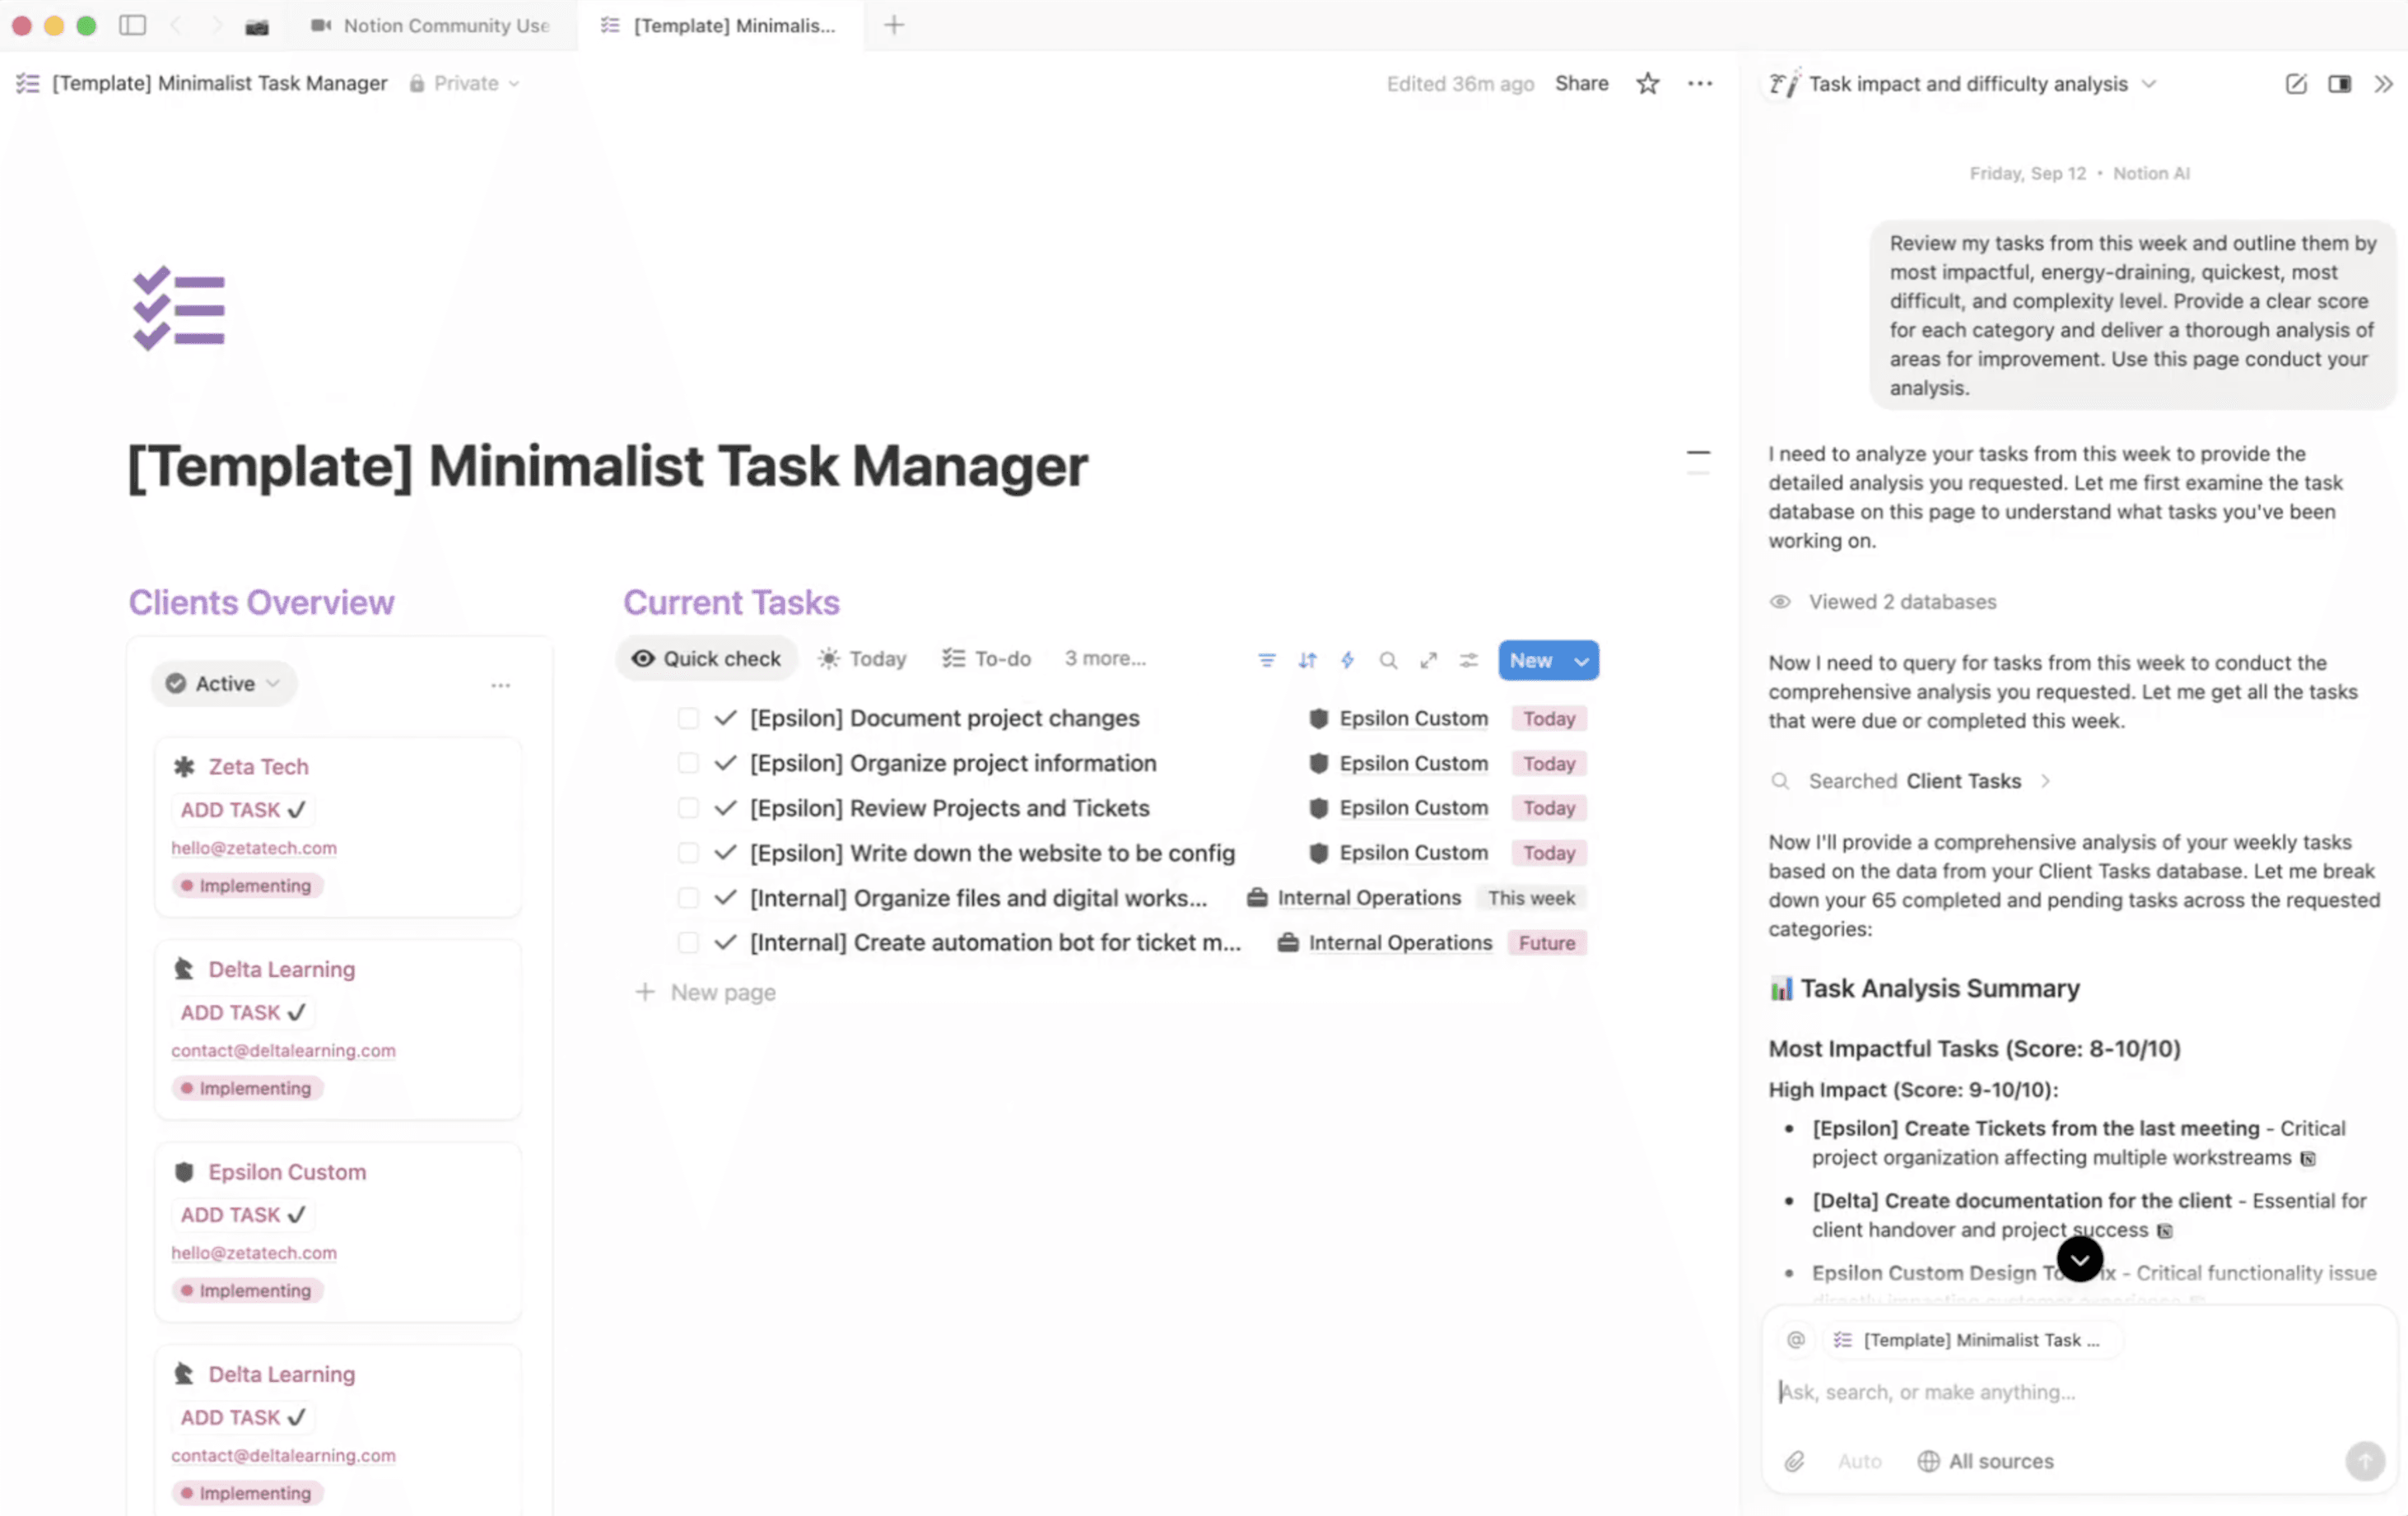
Task: Open the lightning bolt automations icon
Action: click(1347, 660)
